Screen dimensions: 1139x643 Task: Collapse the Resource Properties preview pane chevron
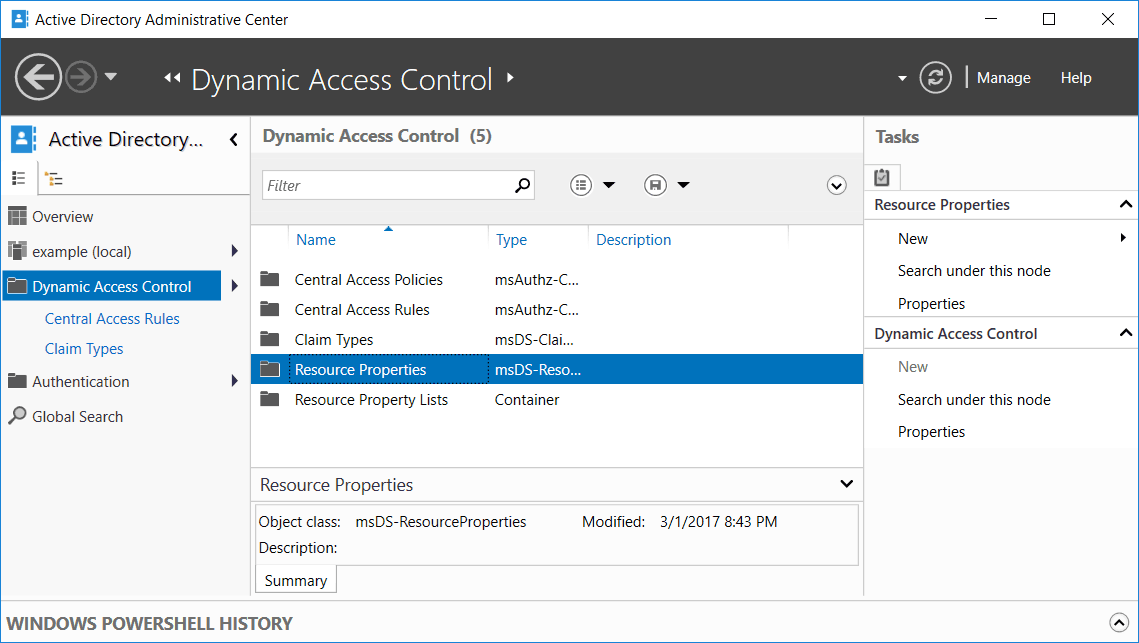point(846,484)
